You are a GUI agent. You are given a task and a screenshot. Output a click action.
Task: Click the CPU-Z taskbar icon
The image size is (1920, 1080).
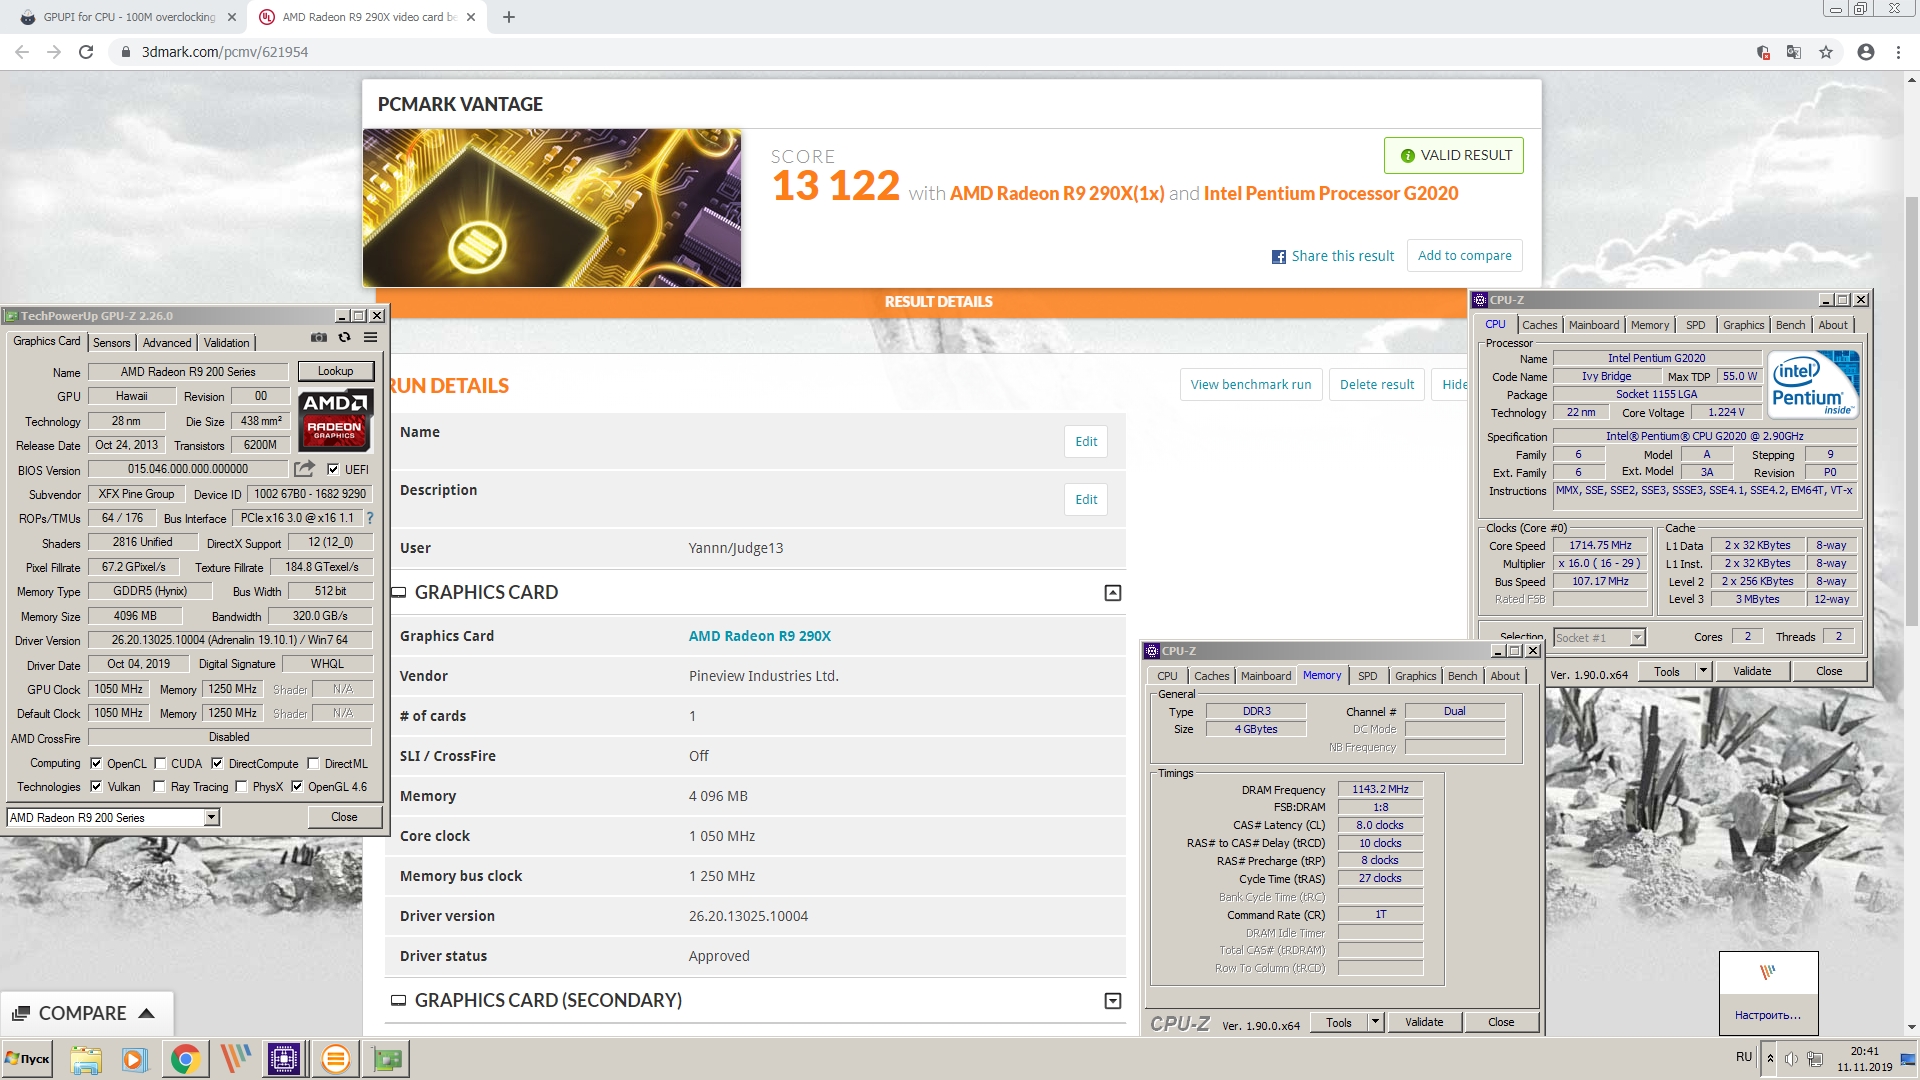[x=284, y=1059]
